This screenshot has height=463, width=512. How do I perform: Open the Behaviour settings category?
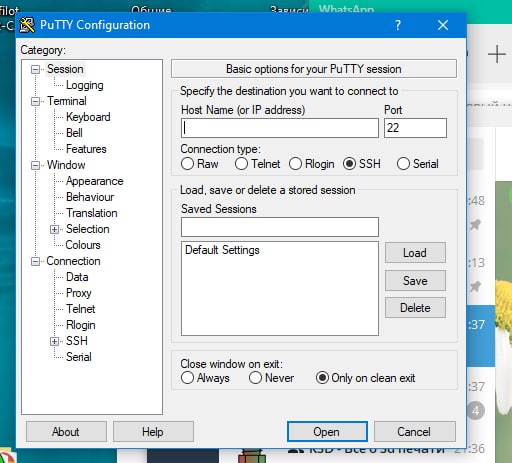[90, 197]
